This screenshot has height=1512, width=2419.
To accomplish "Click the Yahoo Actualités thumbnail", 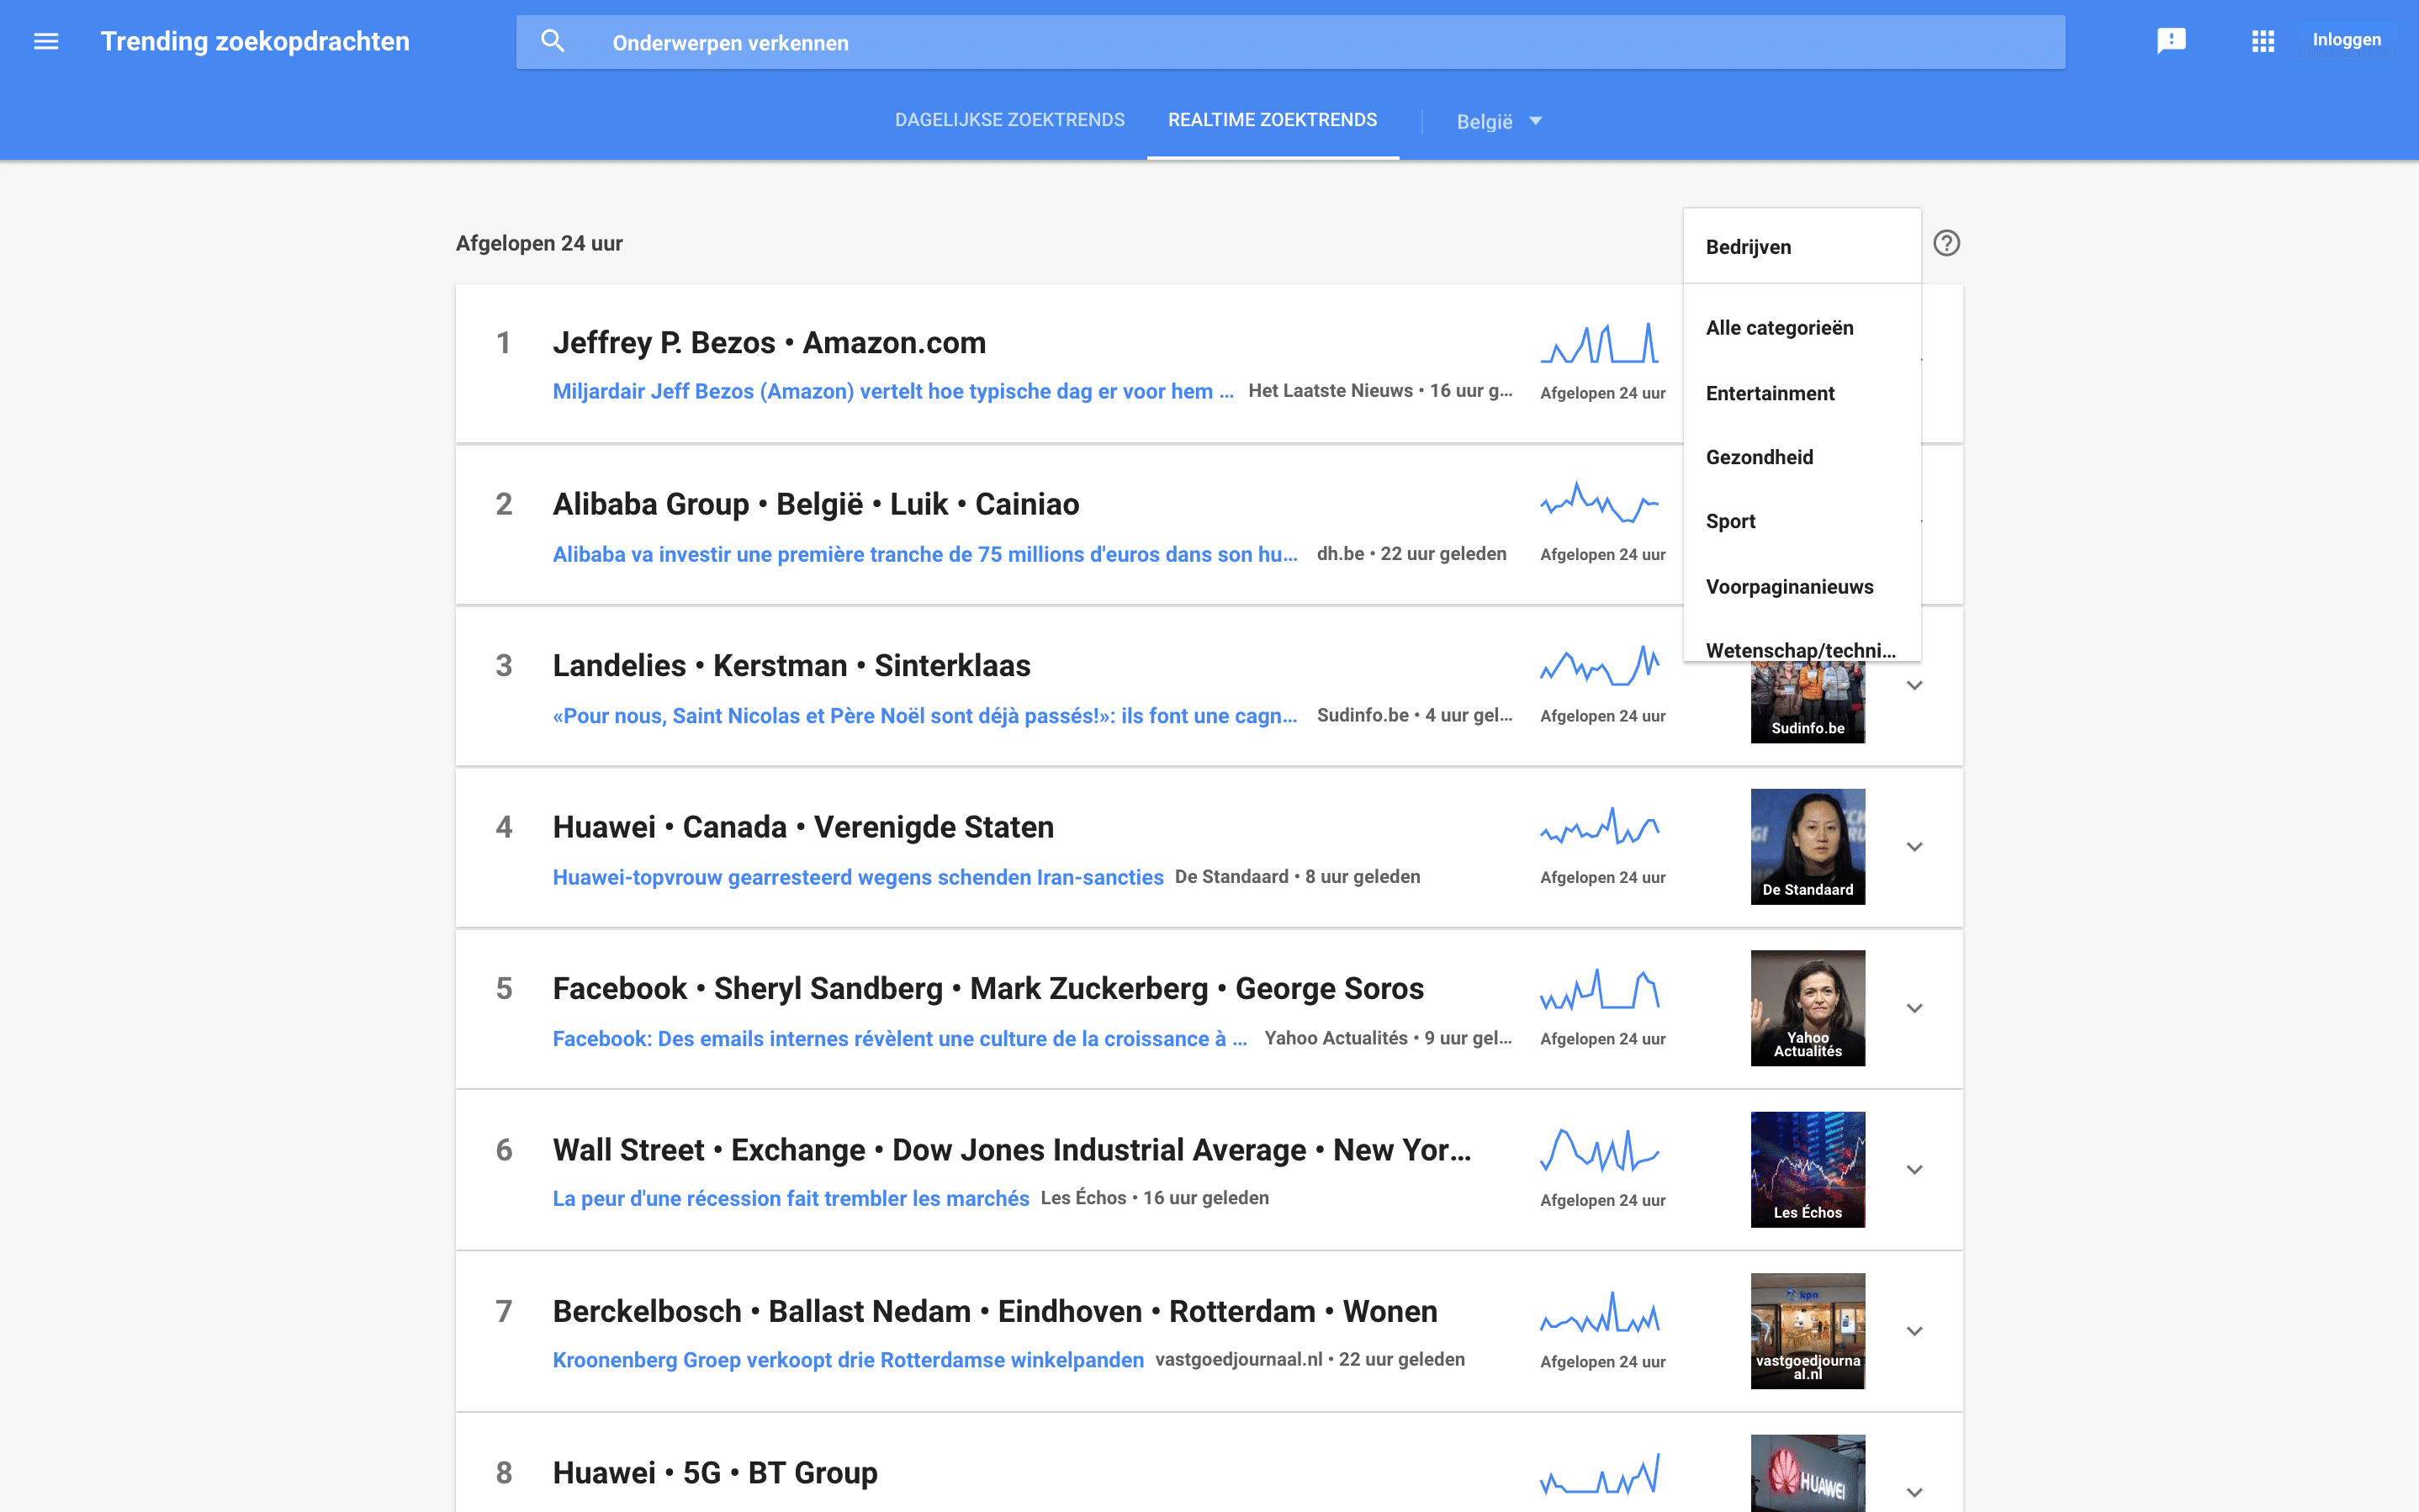I will pyautogui.click(x=1807, y=1008).
